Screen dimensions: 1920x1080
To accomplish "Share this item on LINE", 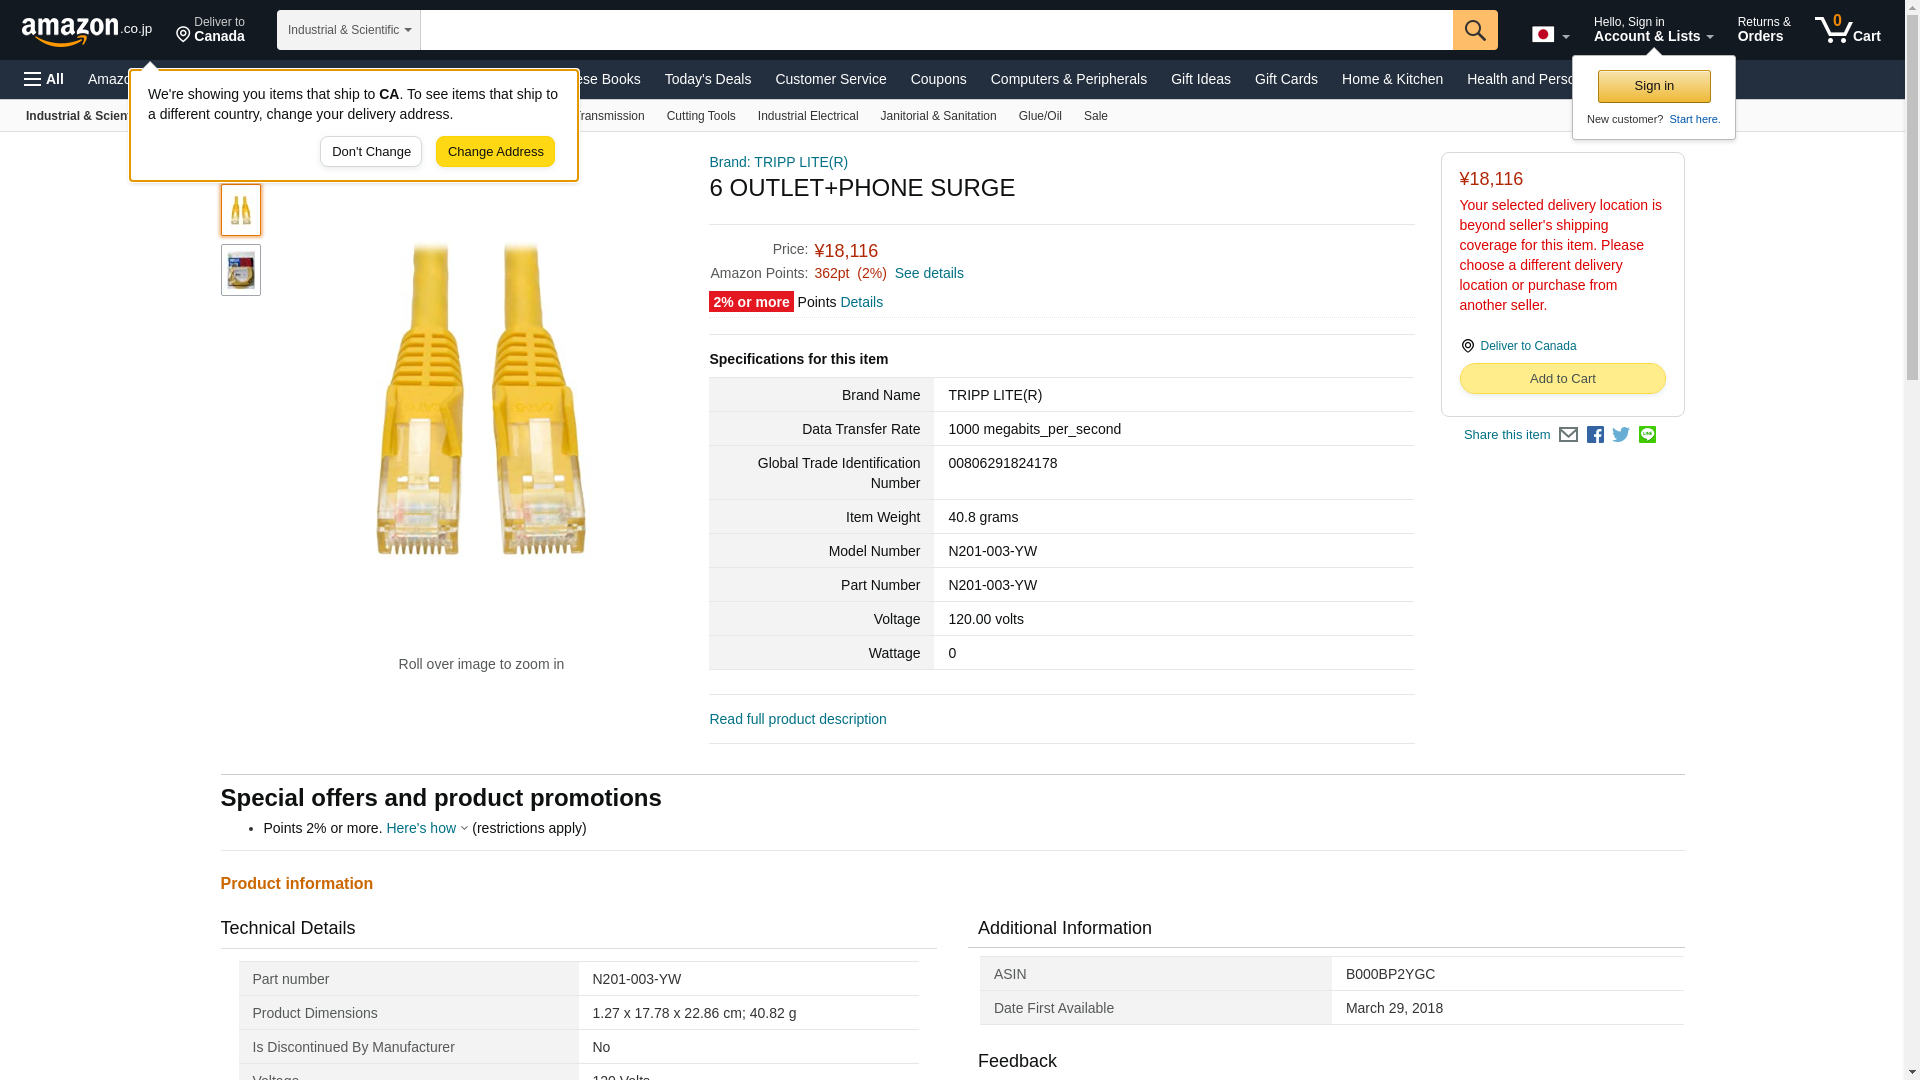I will point(1647,435).
